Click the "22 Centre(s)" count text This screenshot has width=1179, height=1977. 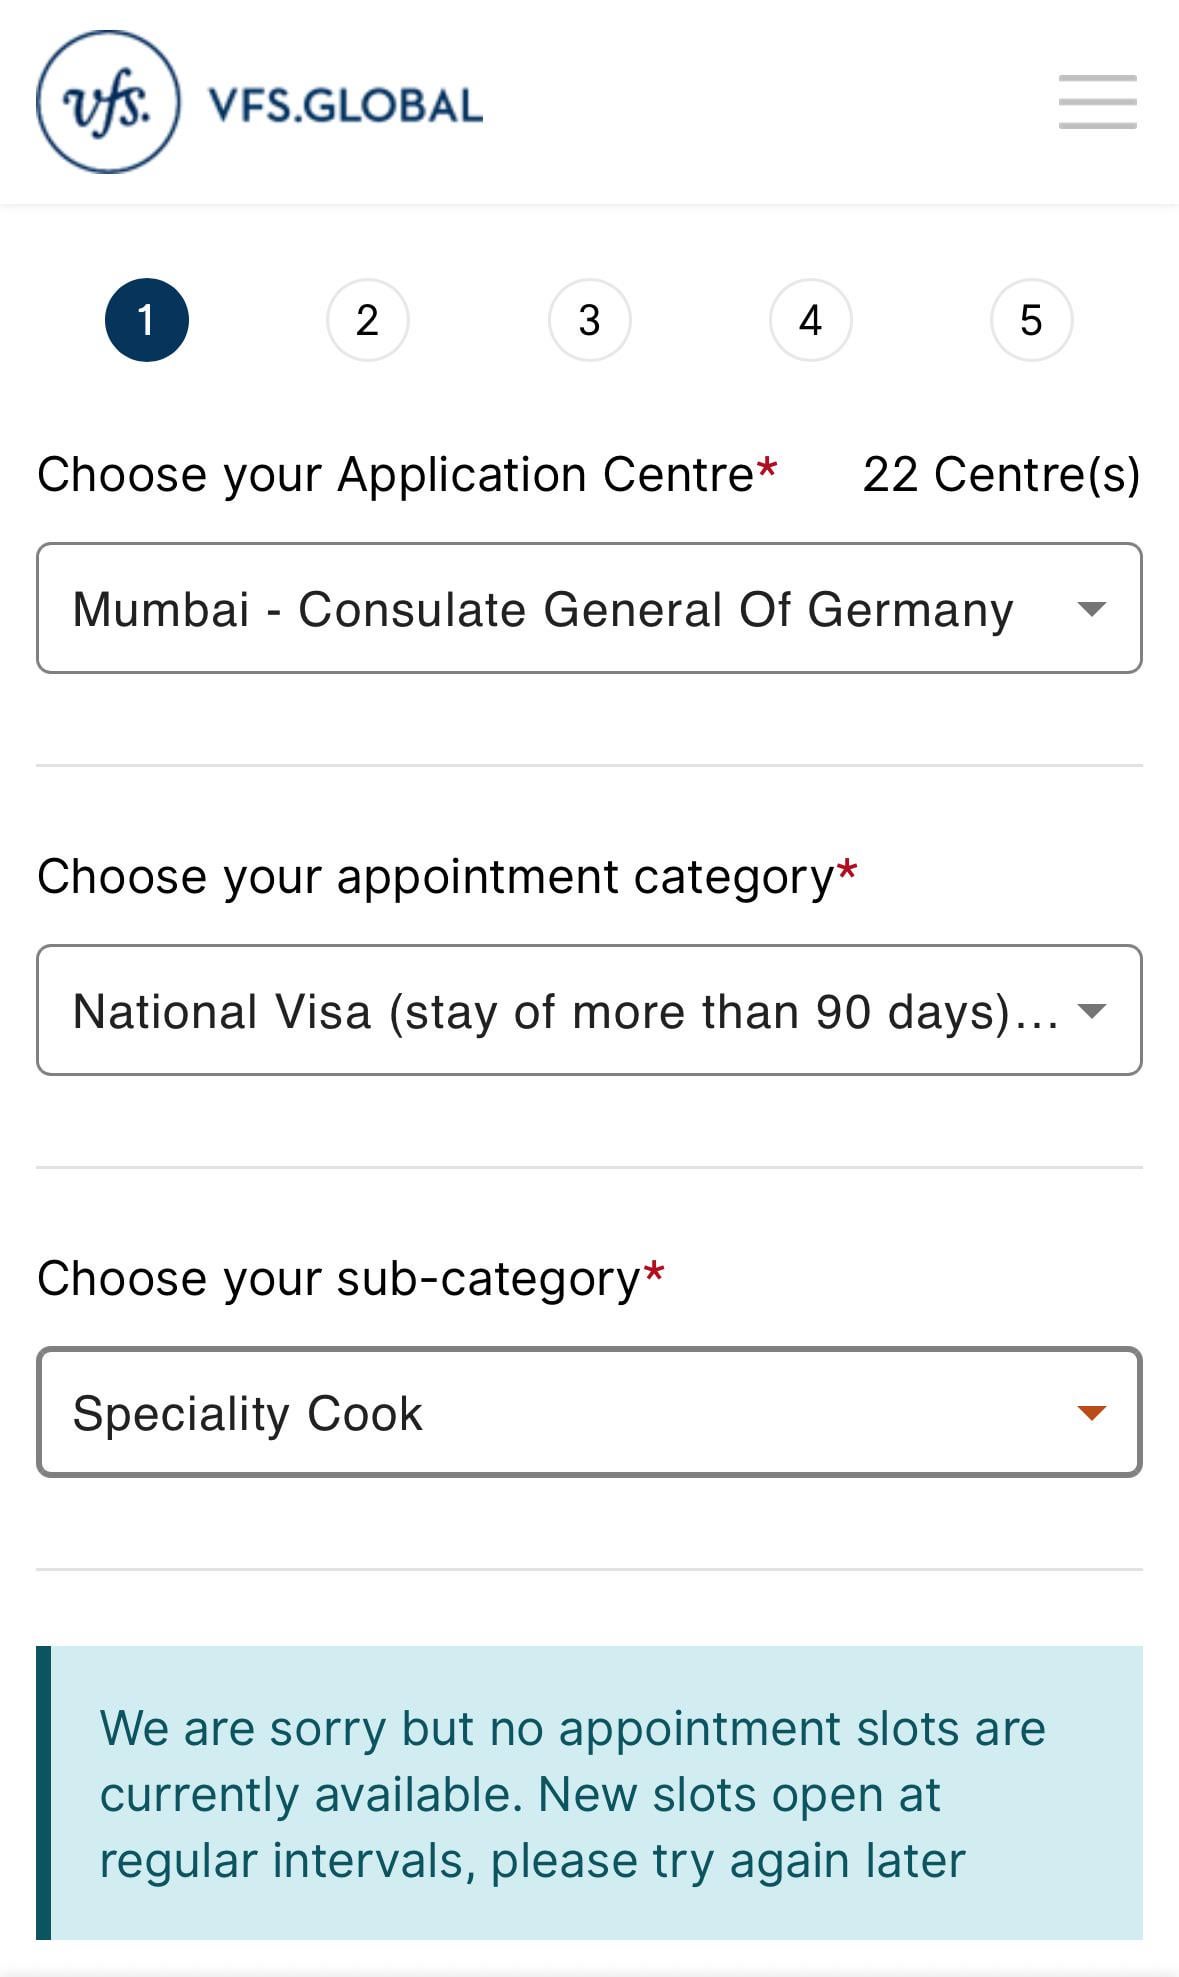1001,475
